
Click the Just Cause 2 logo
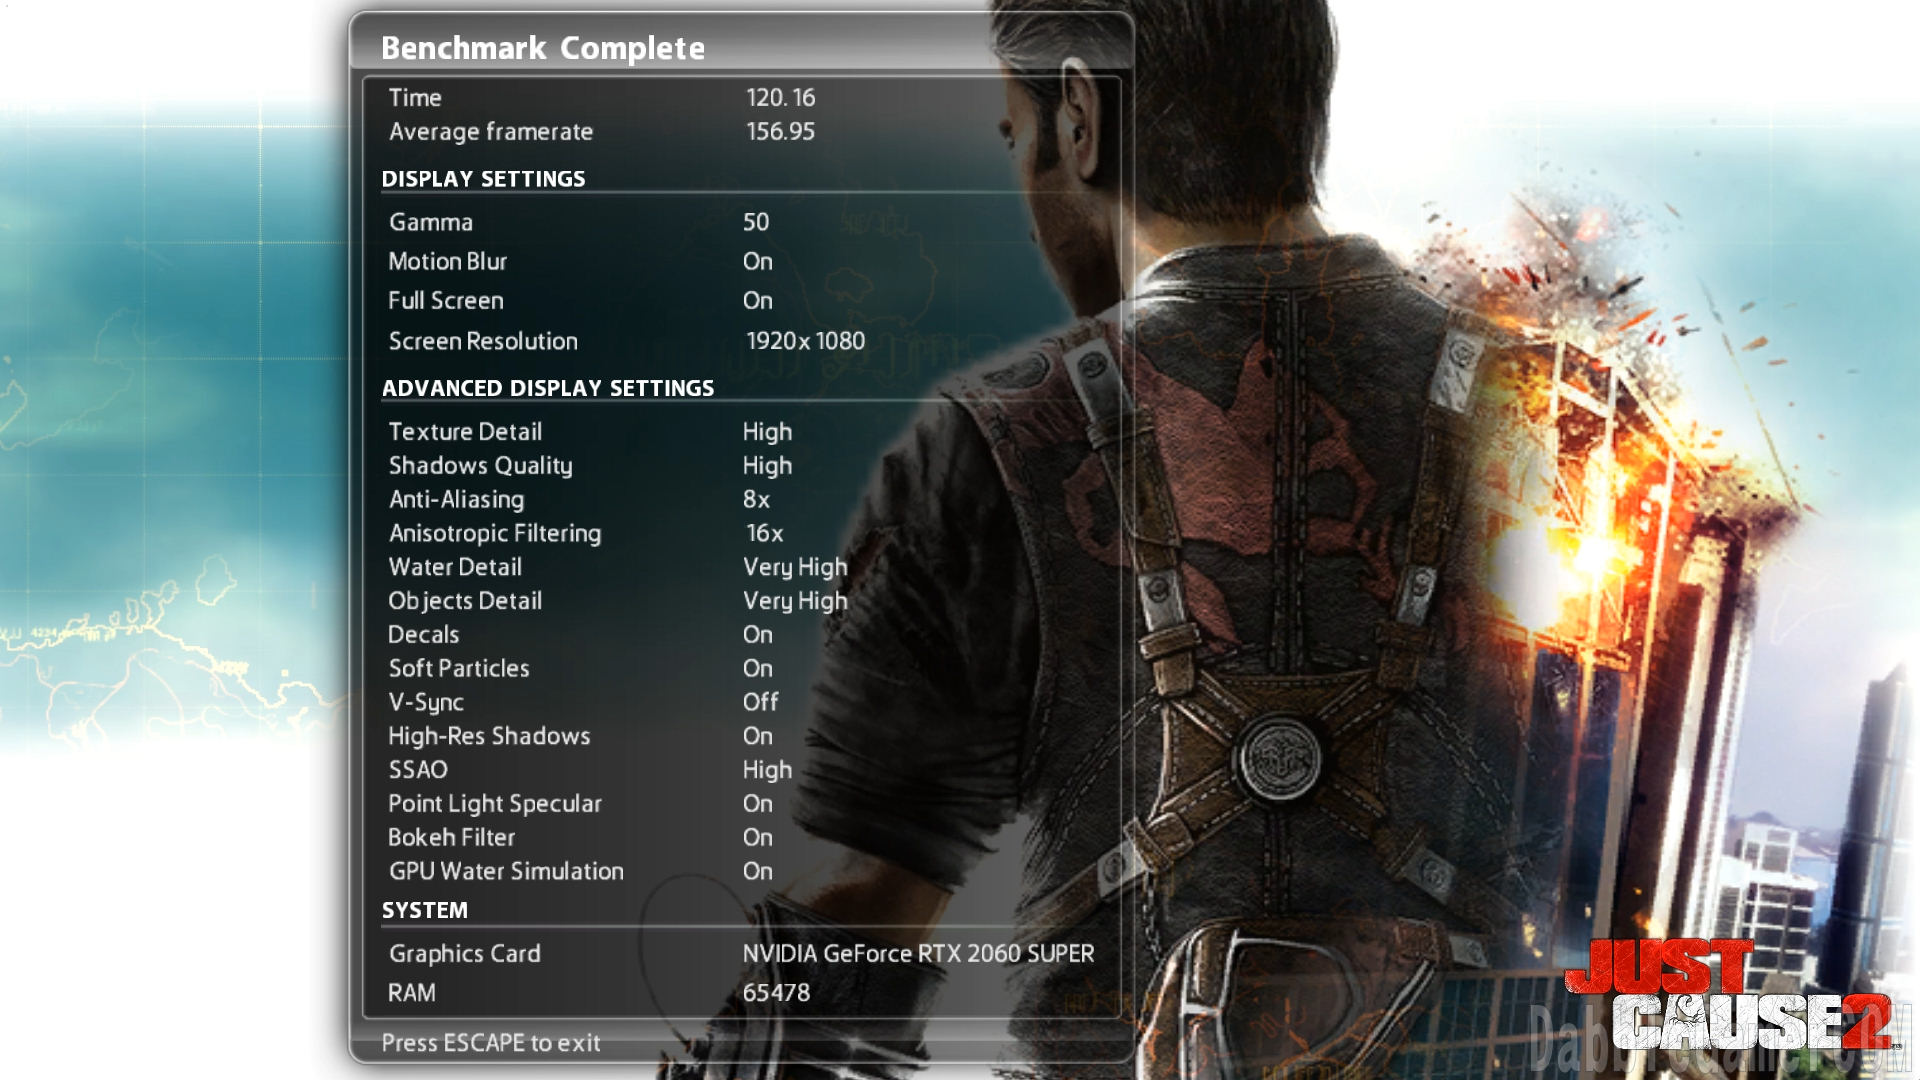[x=1728, y=996]
